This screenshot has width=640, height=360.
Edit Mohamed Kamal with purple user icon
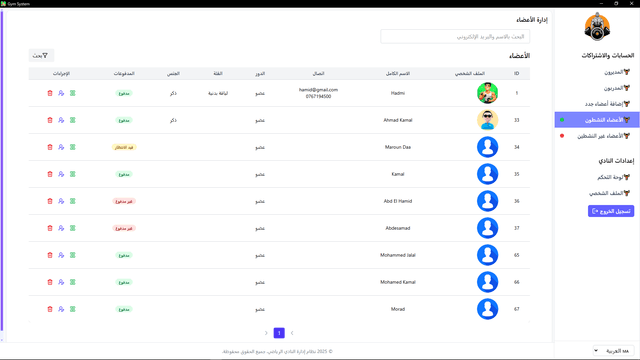61,282
